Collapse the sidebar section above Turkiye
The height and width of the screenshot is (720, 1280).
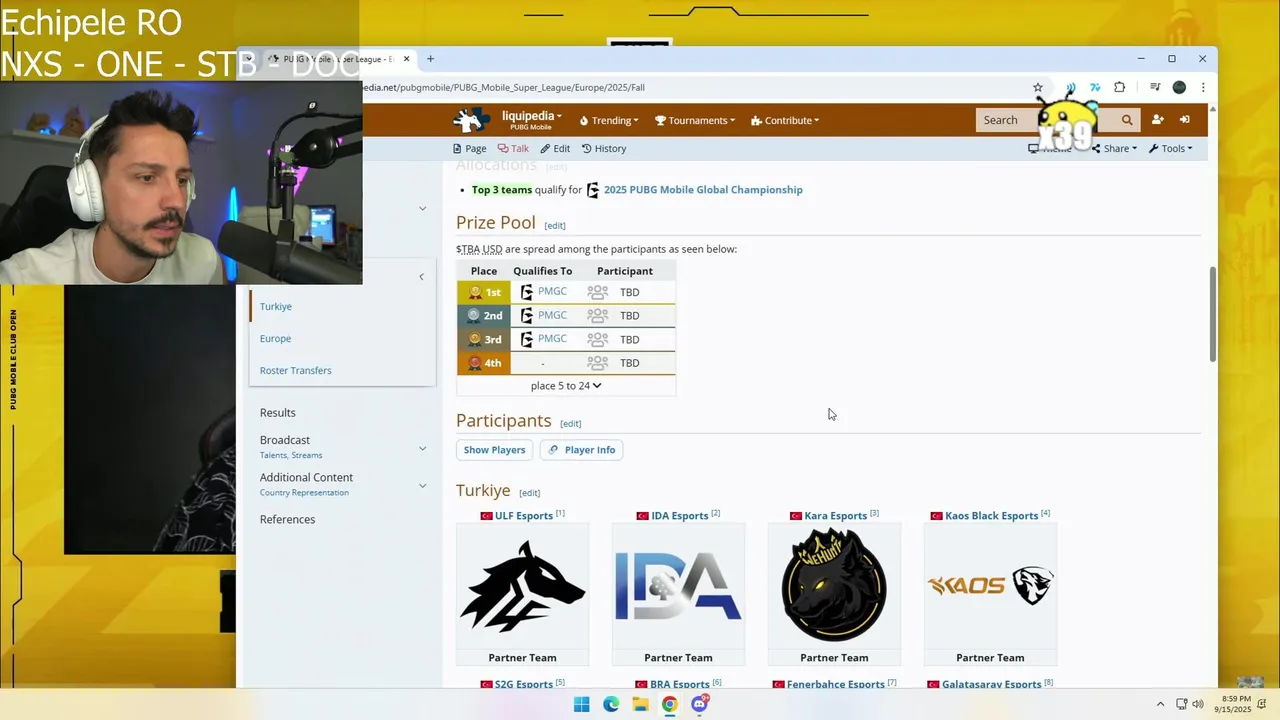tap(421, 277)
